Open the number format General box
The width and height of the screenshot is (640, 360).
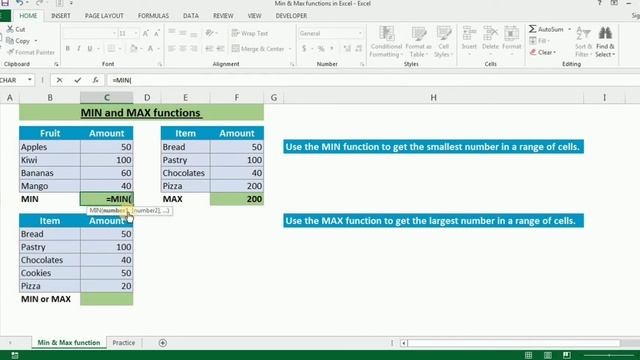[x=330, y=33]
